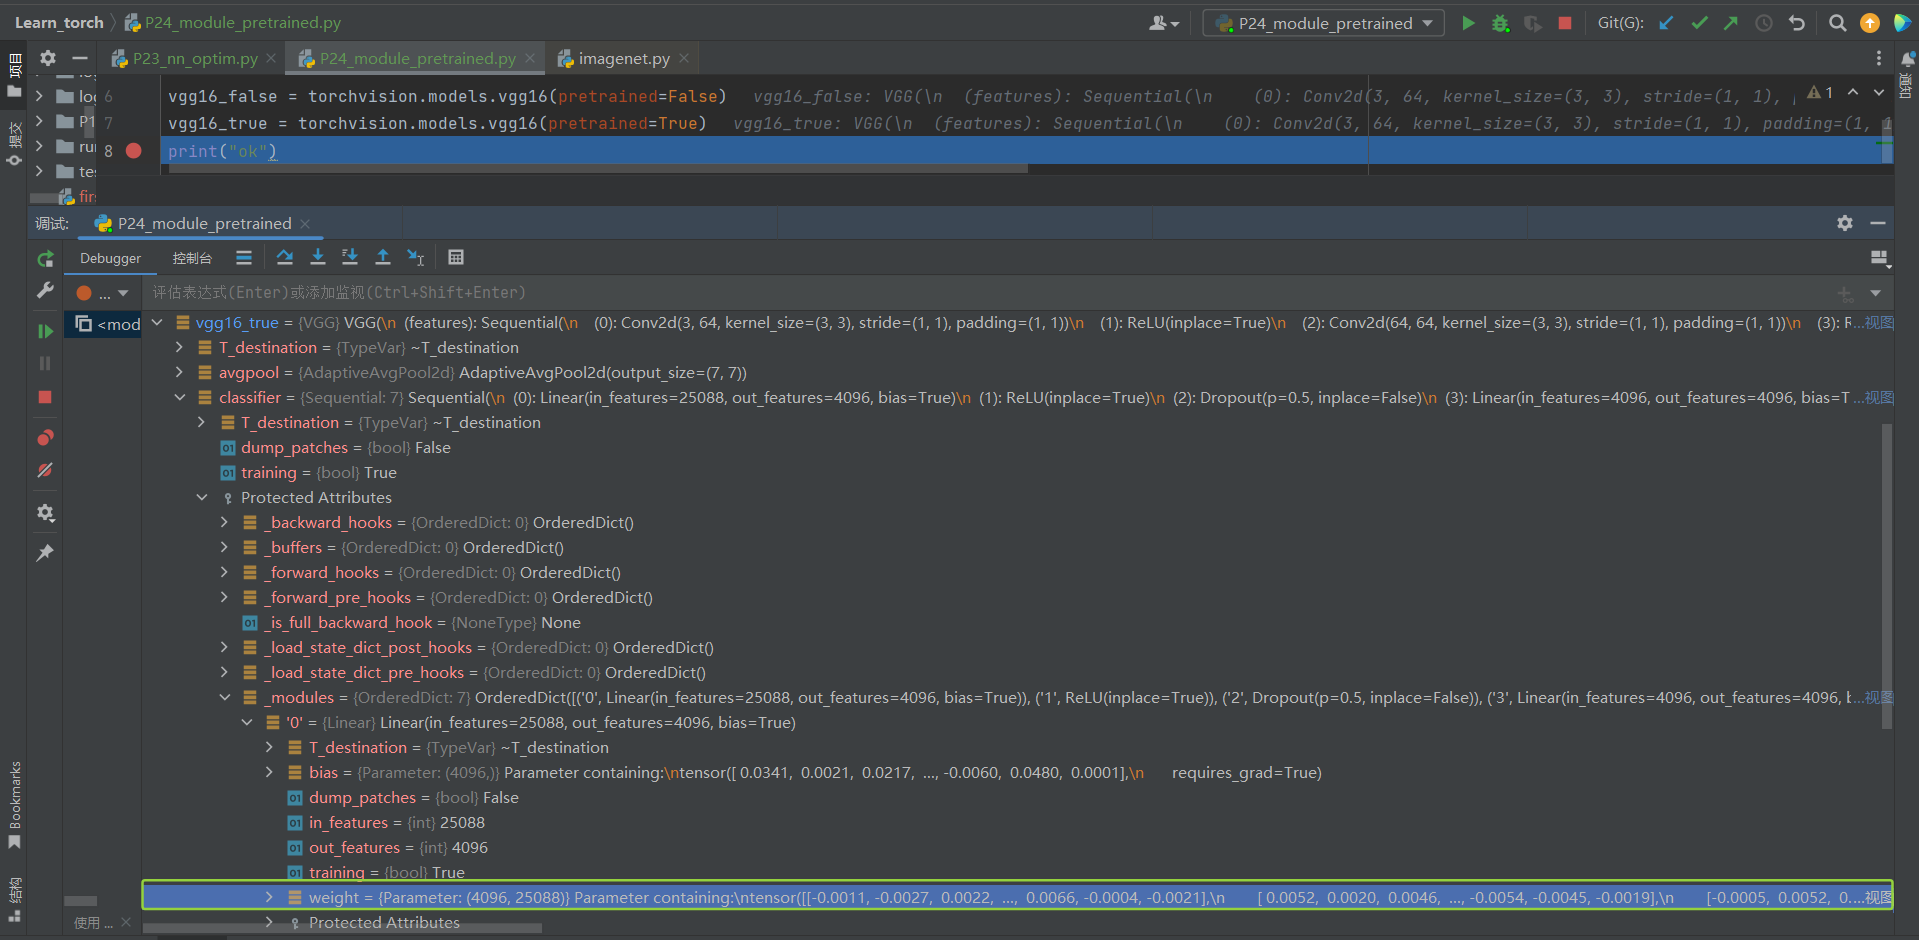Click the Step Into icon
The height and width of the screenshot is (940, 1919).
(318, 258)
